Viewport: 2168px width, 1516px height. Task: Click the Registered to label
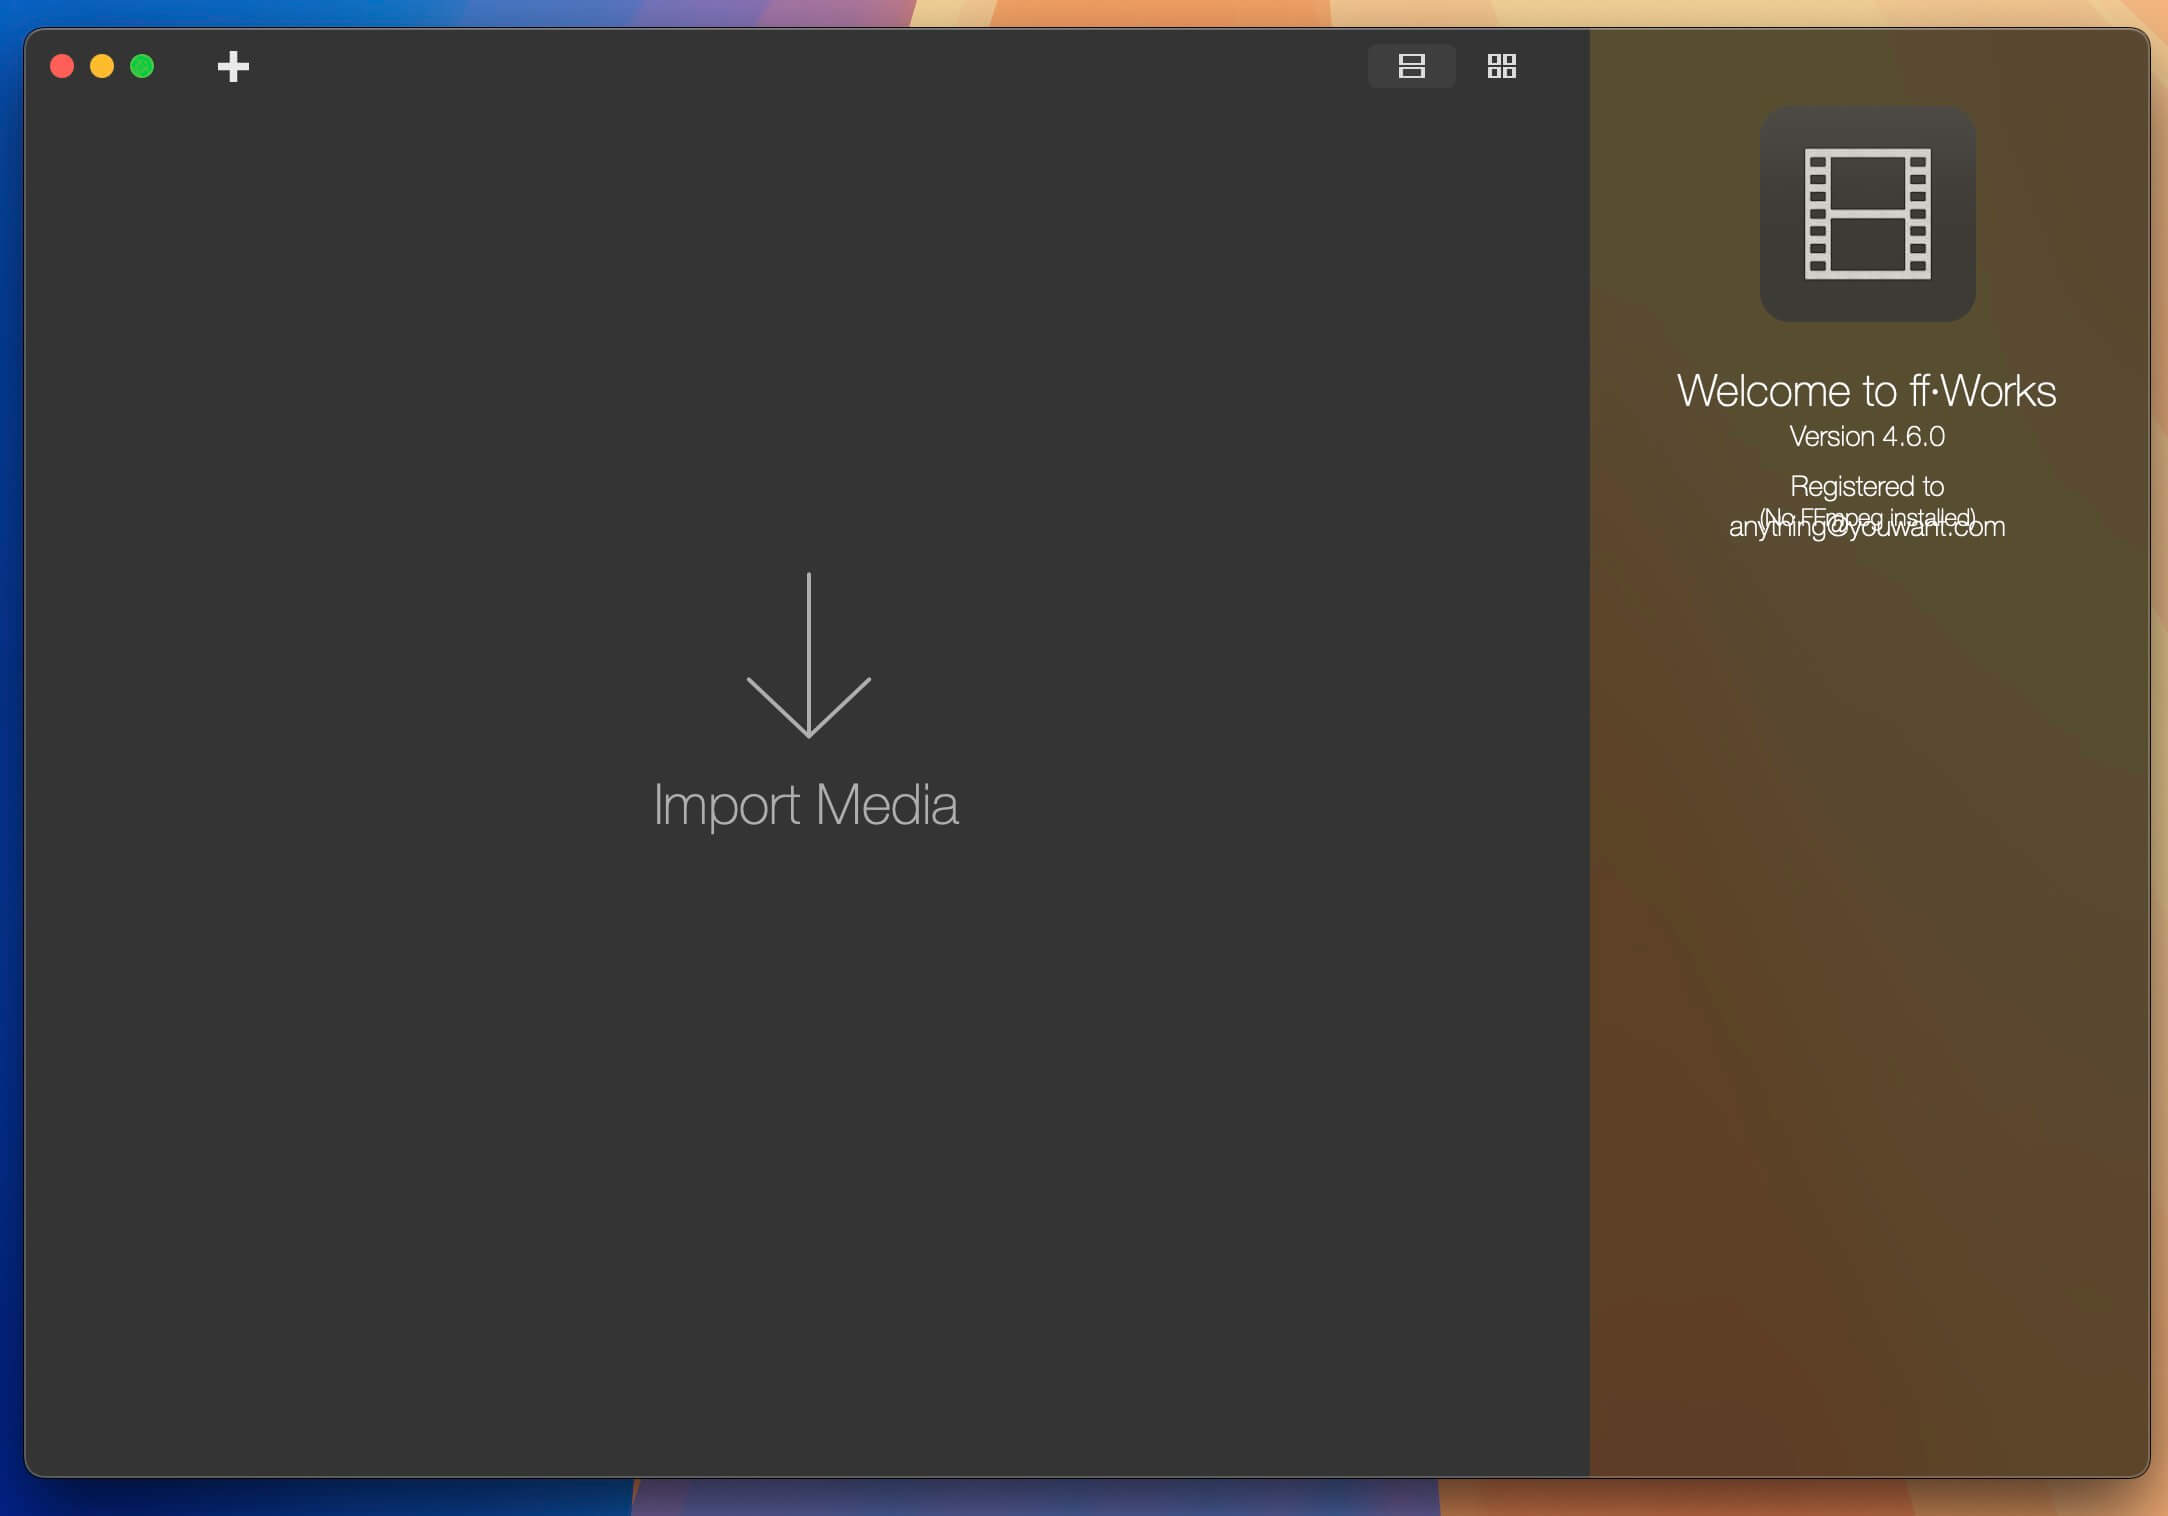1866,486
